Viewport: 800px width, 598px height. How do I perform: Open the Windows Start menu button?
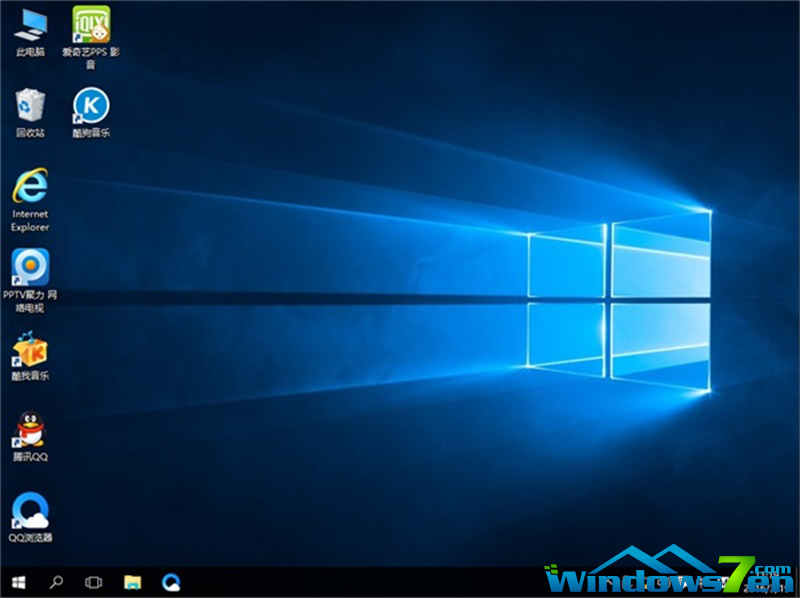(x=18, y=582)
